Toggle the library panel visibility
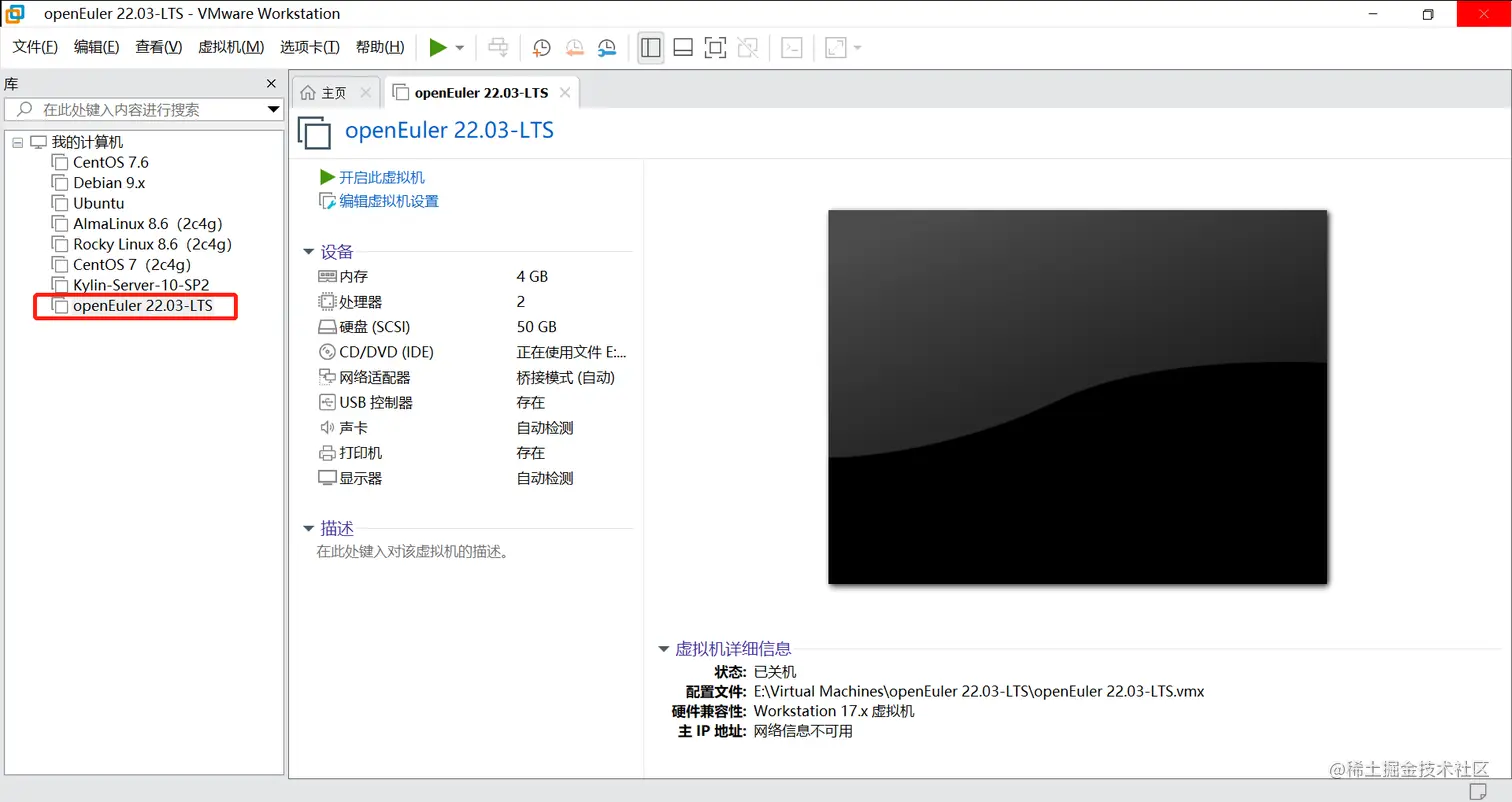This screenshot has width=1512, height=802. click(650, 47)
